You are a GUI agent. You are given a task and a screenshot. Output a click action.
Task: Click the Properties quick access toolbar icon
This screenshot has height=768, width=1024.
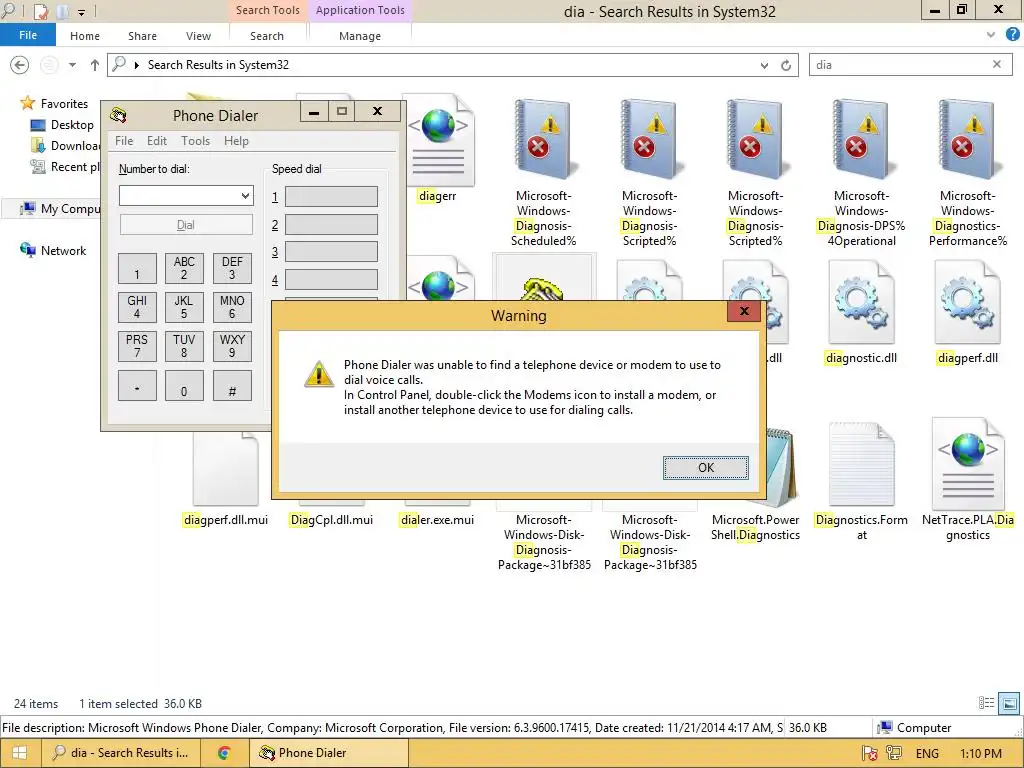click(40, 11)
